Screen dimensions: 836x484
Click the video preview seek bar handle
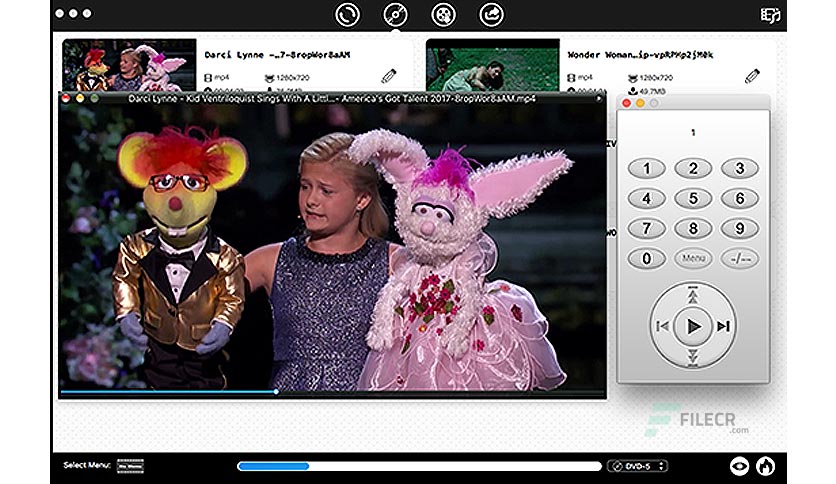coord(276,392)
